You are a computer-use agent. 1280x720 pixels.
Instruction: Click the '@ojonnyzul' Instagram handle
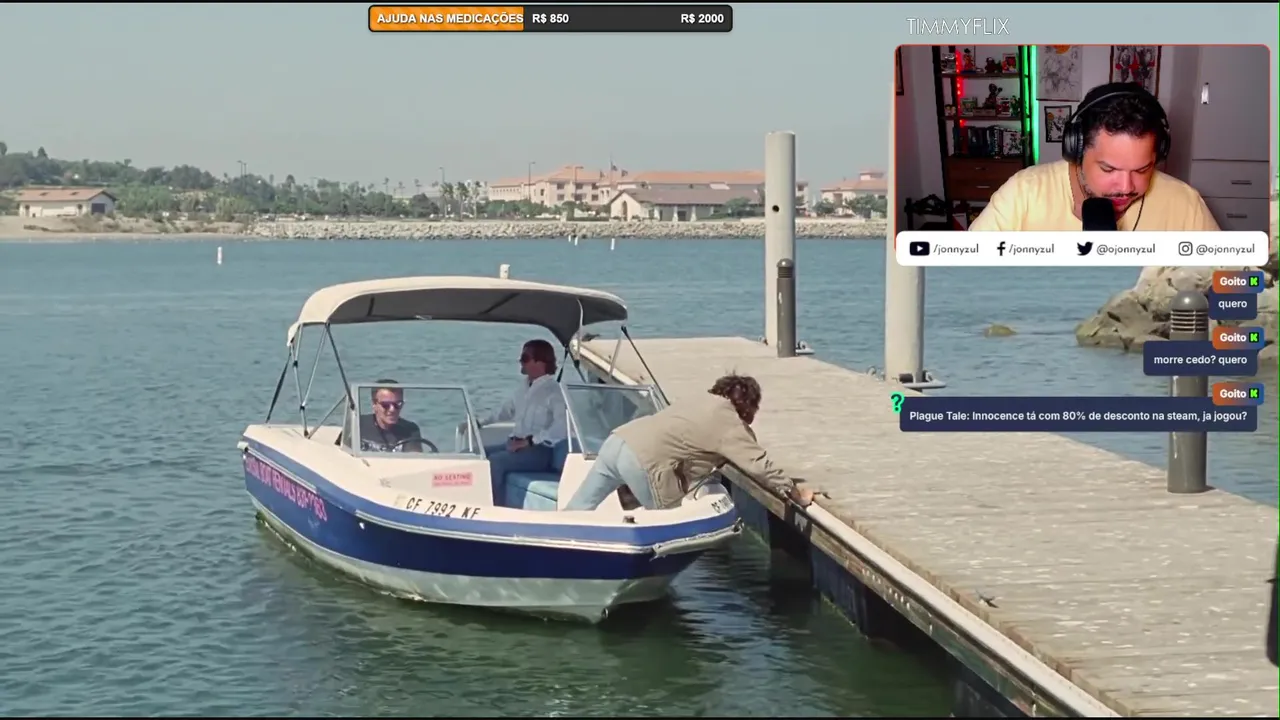(x=1225, y=249)
